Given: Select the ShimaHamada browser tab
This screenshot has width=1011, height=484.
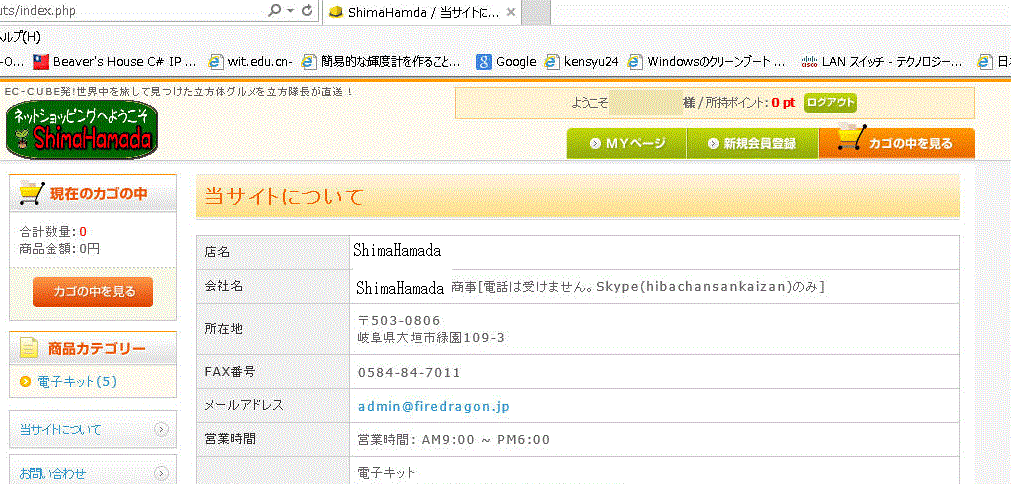Looking at the screenshot, I should pos(421,12).
